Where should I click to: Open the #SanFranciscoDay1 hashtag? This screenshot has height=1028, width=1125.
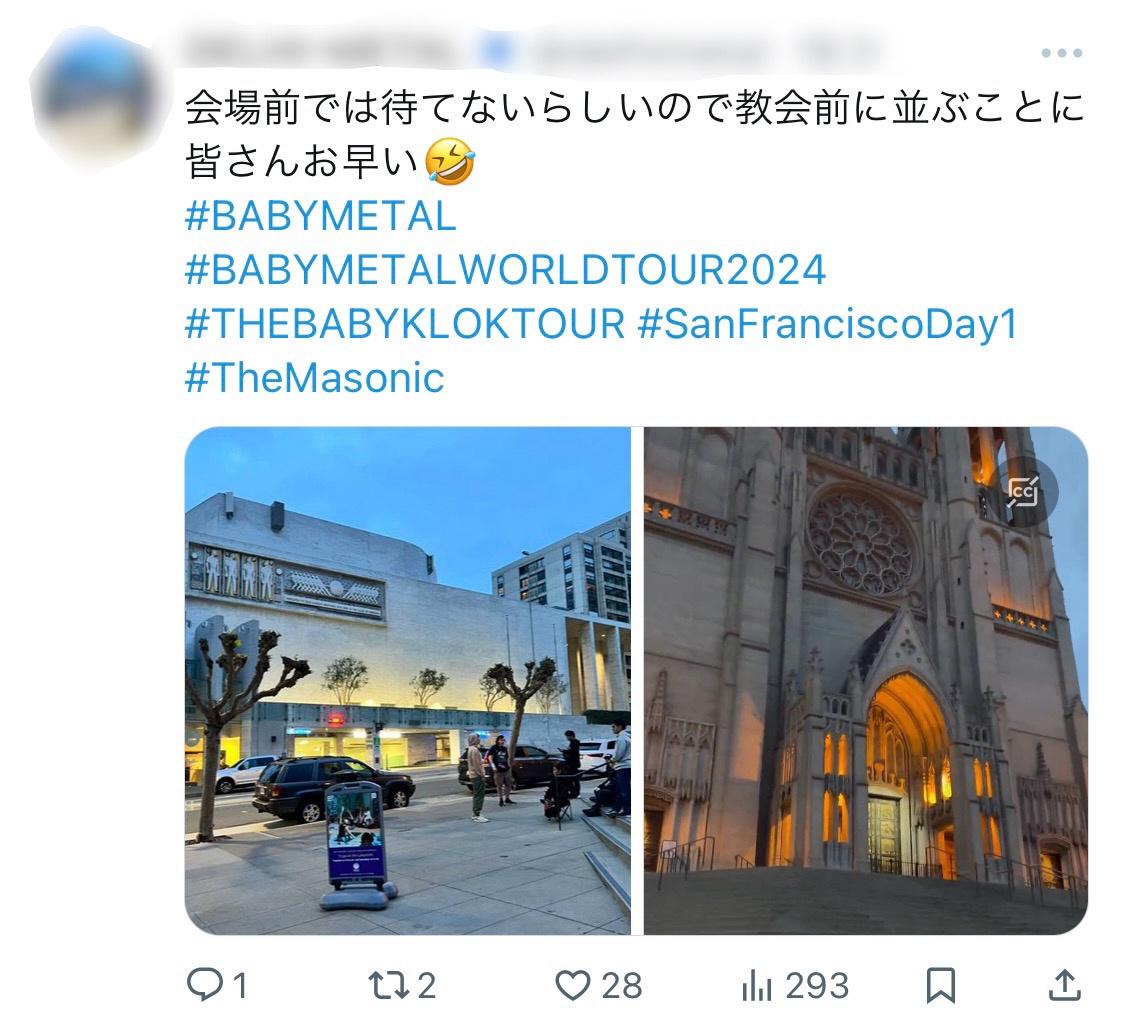tap(826, 324)
